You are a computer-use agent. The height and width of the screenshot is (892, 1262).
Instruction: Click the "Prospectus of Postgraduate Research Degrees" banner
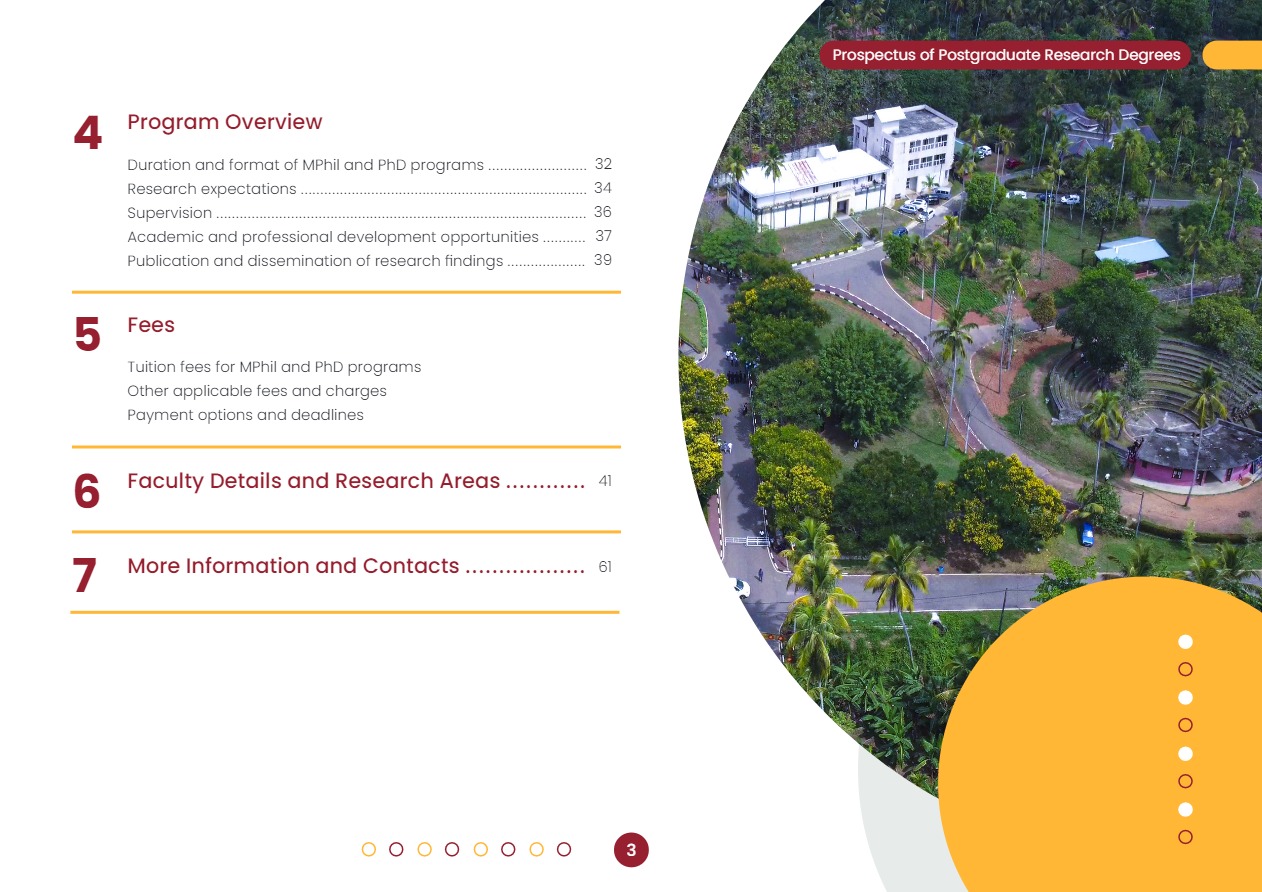pyautogui.click(x=1005, y=55)
